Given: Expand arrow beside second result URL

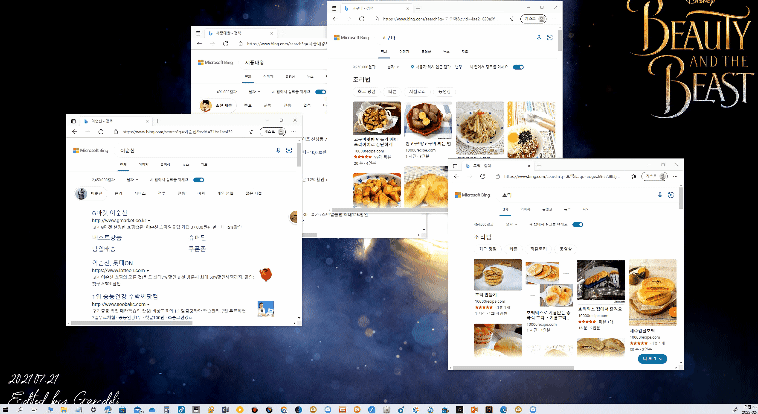Looking at the screenshot, I should click(148, 270).
